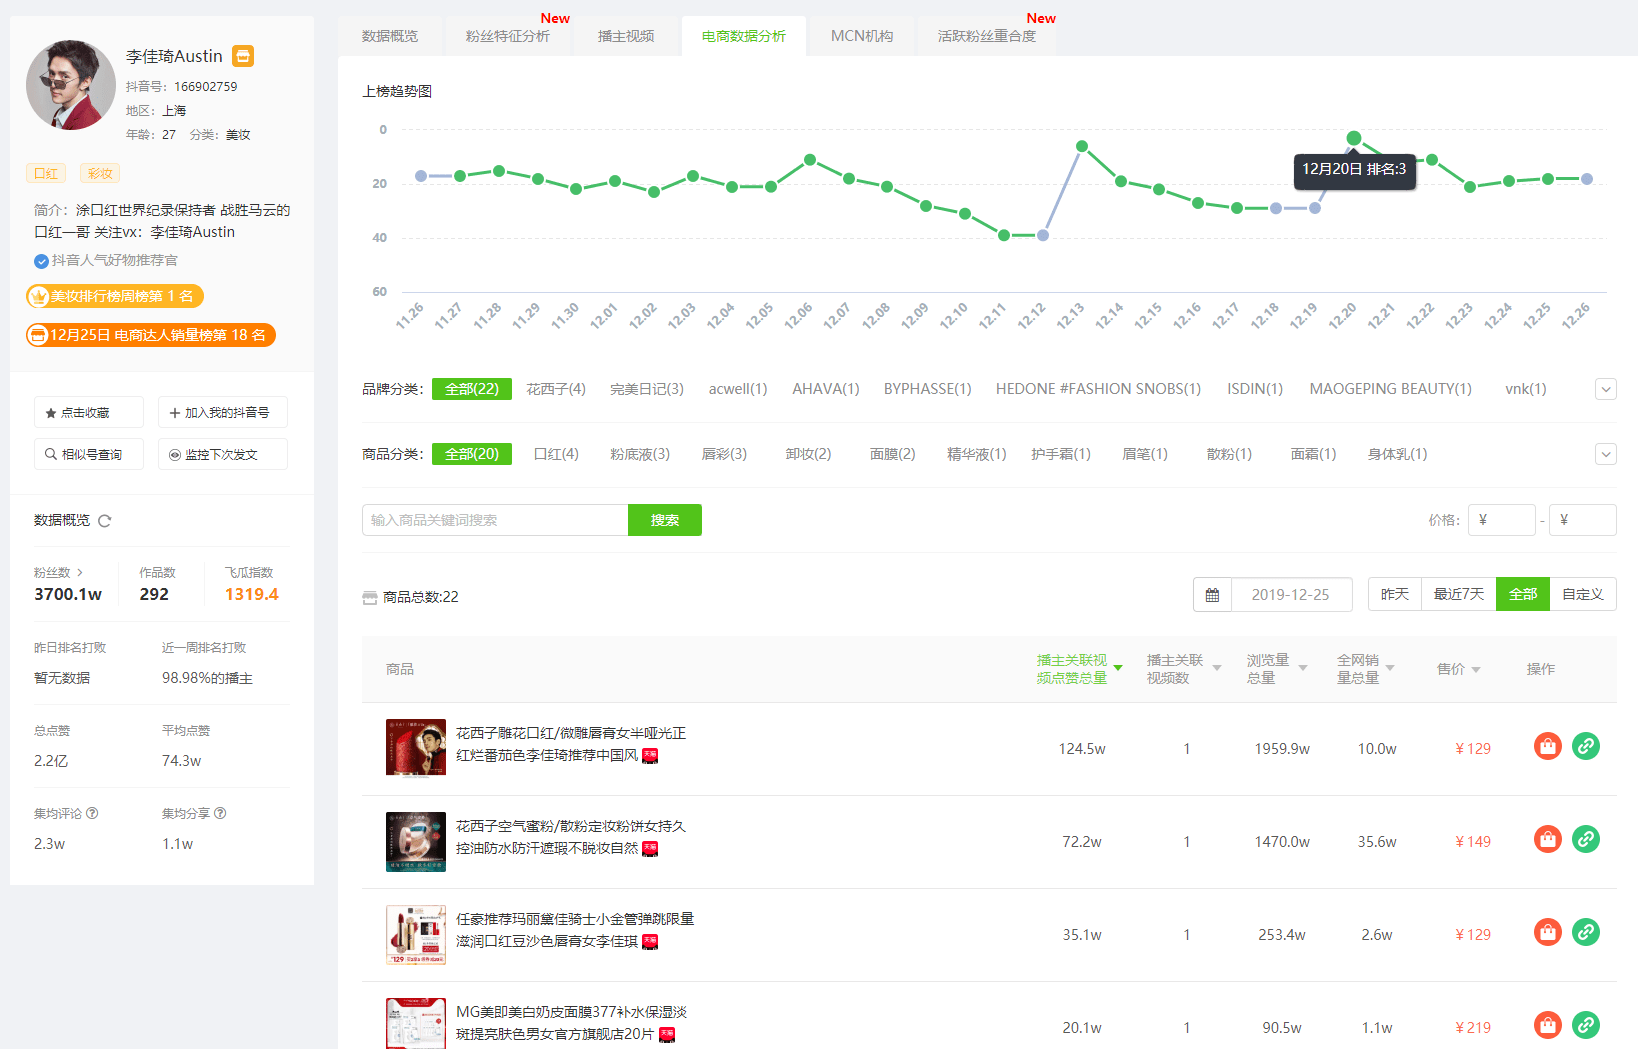1638x1049 pixels.
Task: Switch to 粉丝特征分析 tab
Action: (508, 36)
